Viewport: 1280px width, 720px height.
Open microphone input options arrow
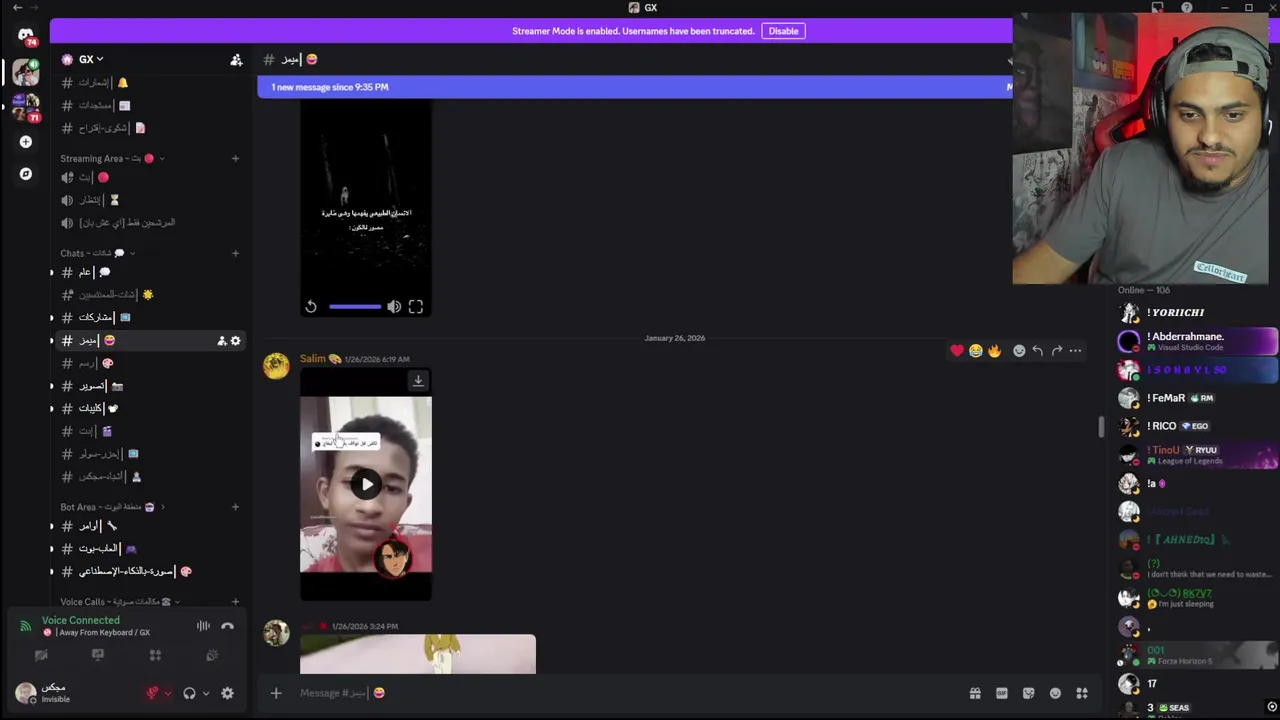coord(167,693)
